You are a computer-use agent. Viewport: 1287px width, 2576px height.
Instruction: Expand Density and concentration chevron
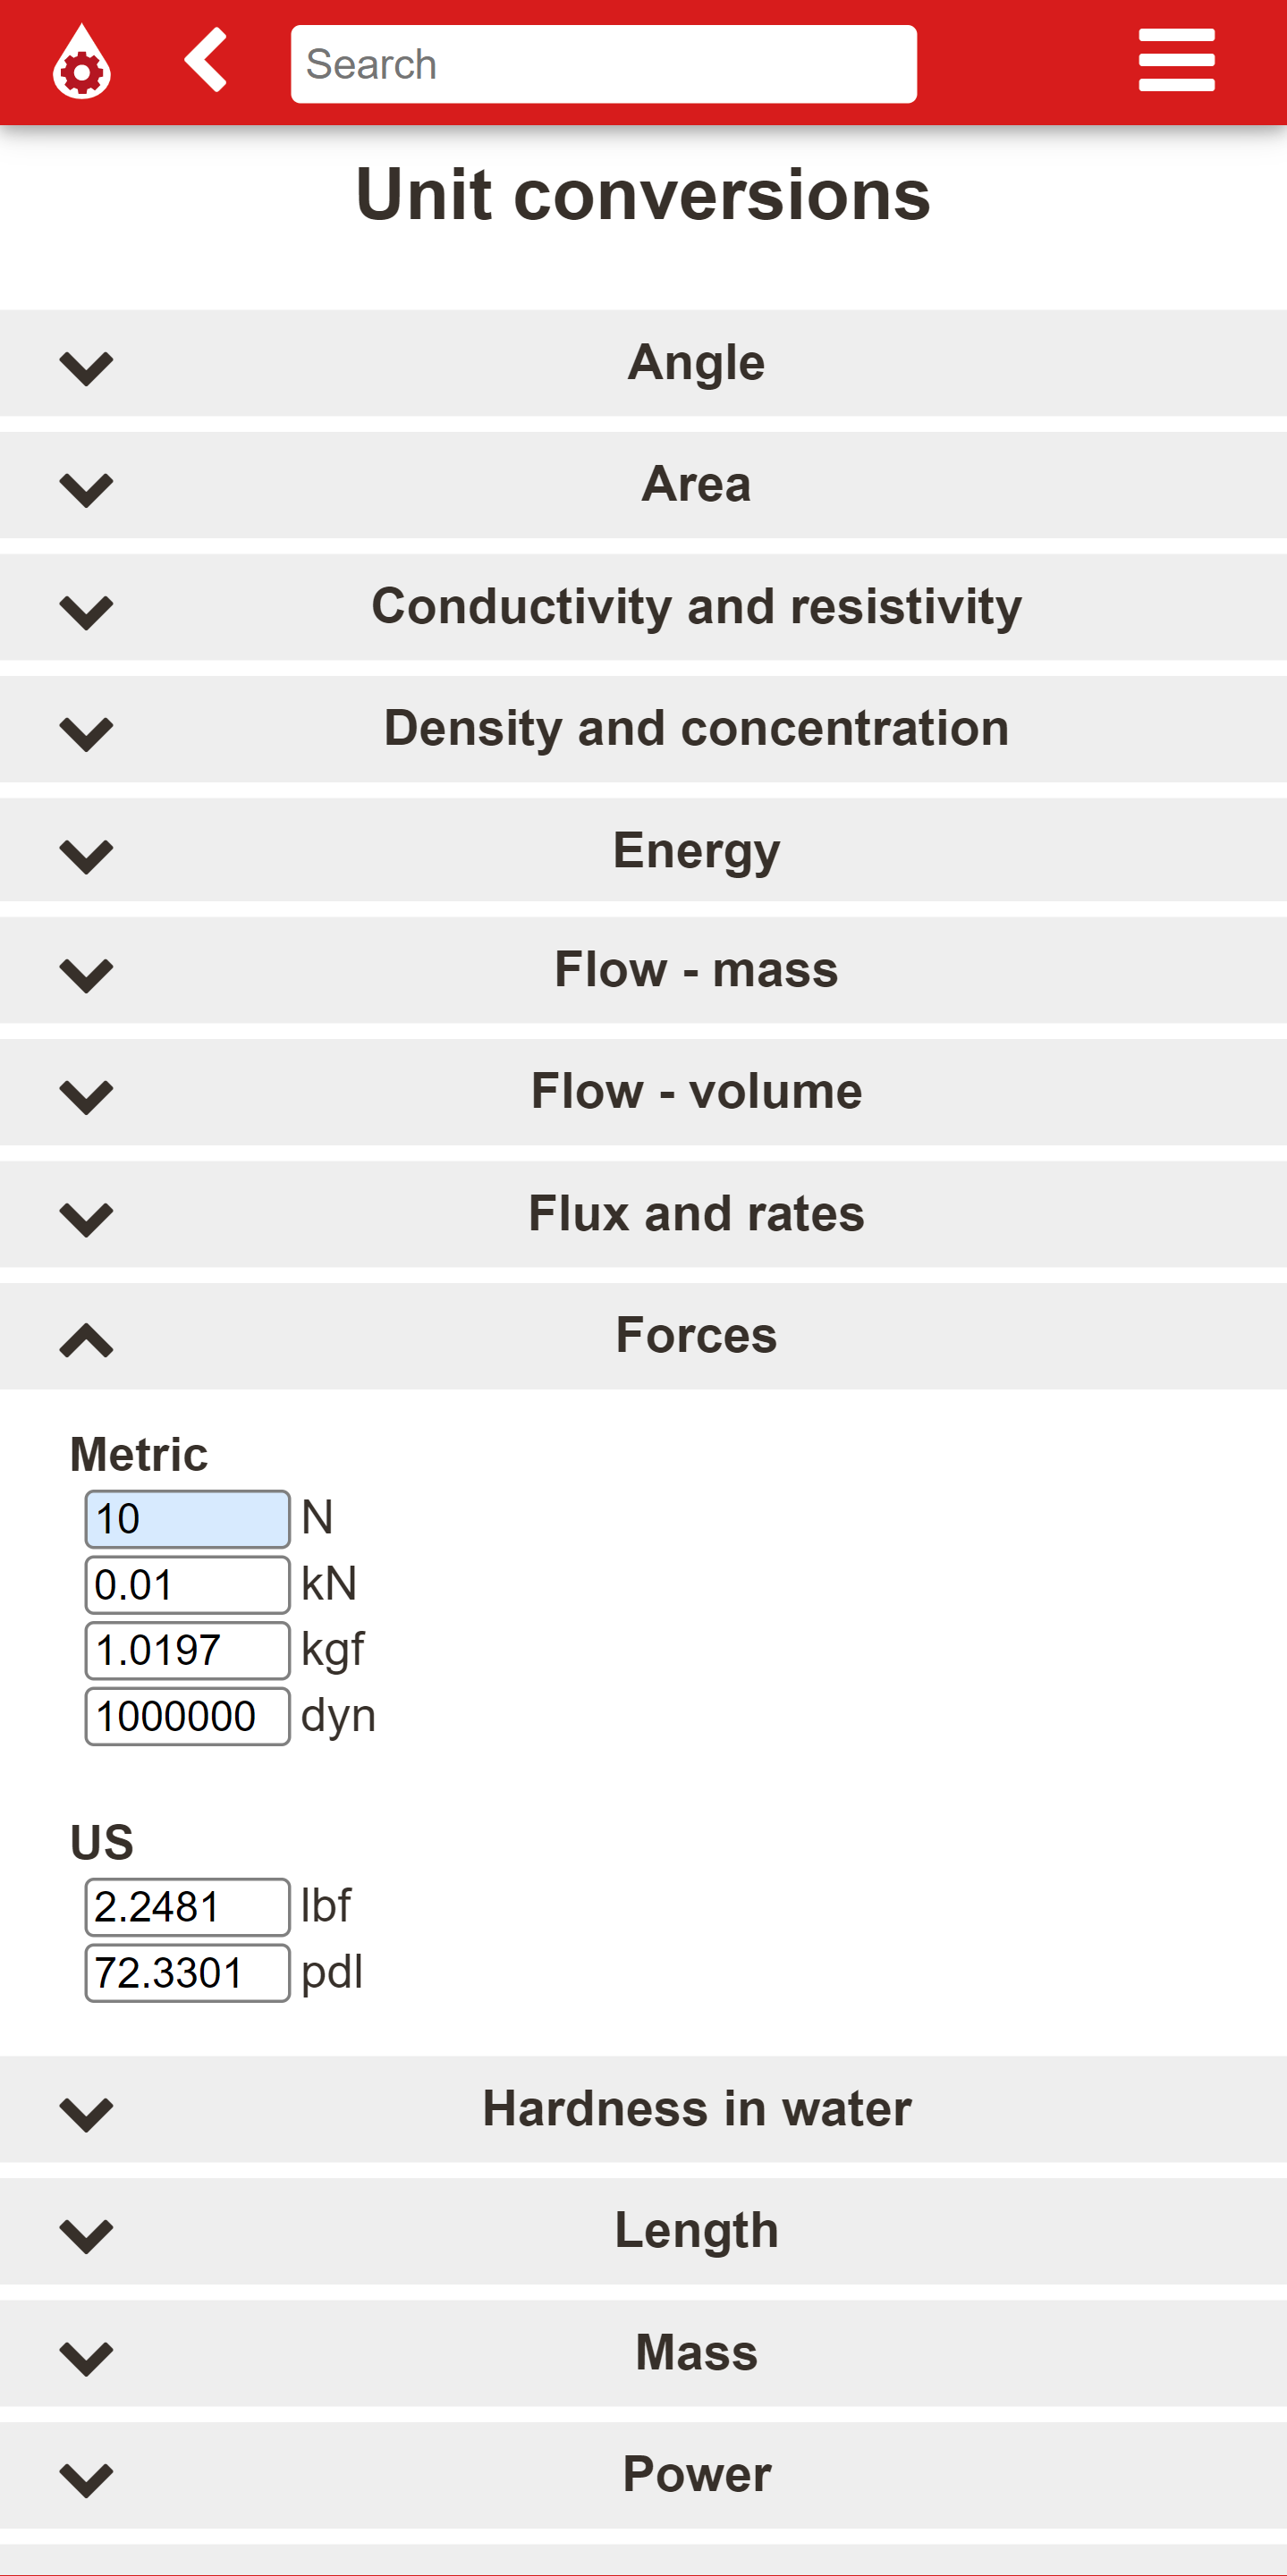(86, 734)
